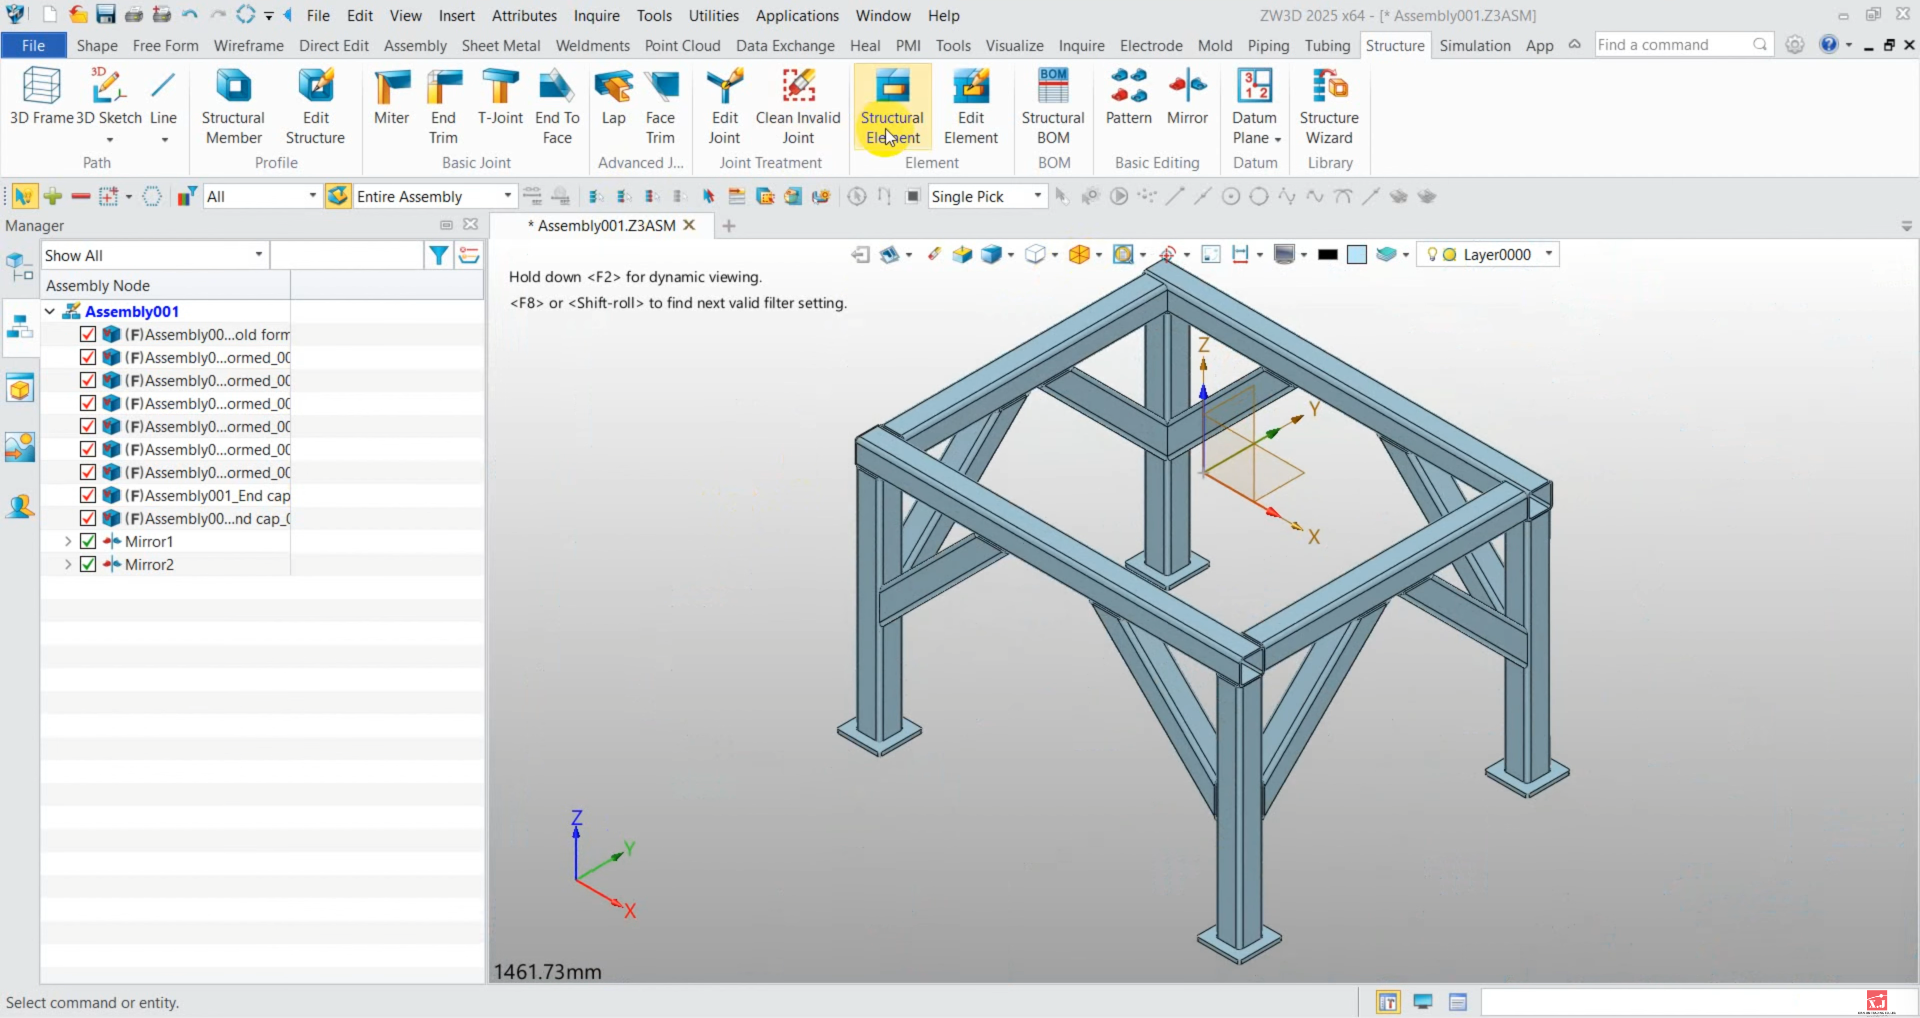Open the Structural BOM tool
The image size is (1920, 1018).
click(1053, 104)
